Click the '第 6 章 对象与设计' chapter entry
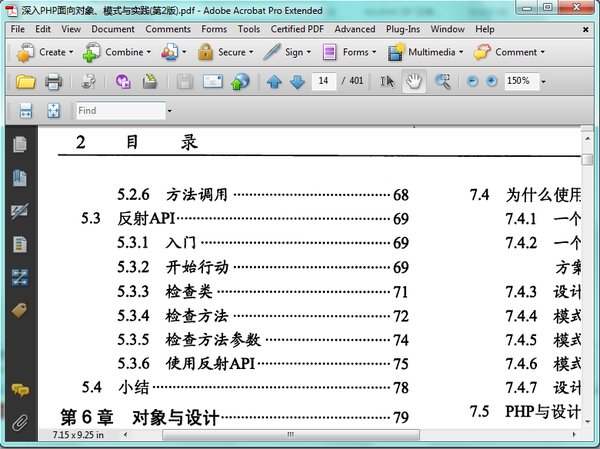The width and height of the screenshot is (600, 449). pyautogui.click(x=235, y=417)
